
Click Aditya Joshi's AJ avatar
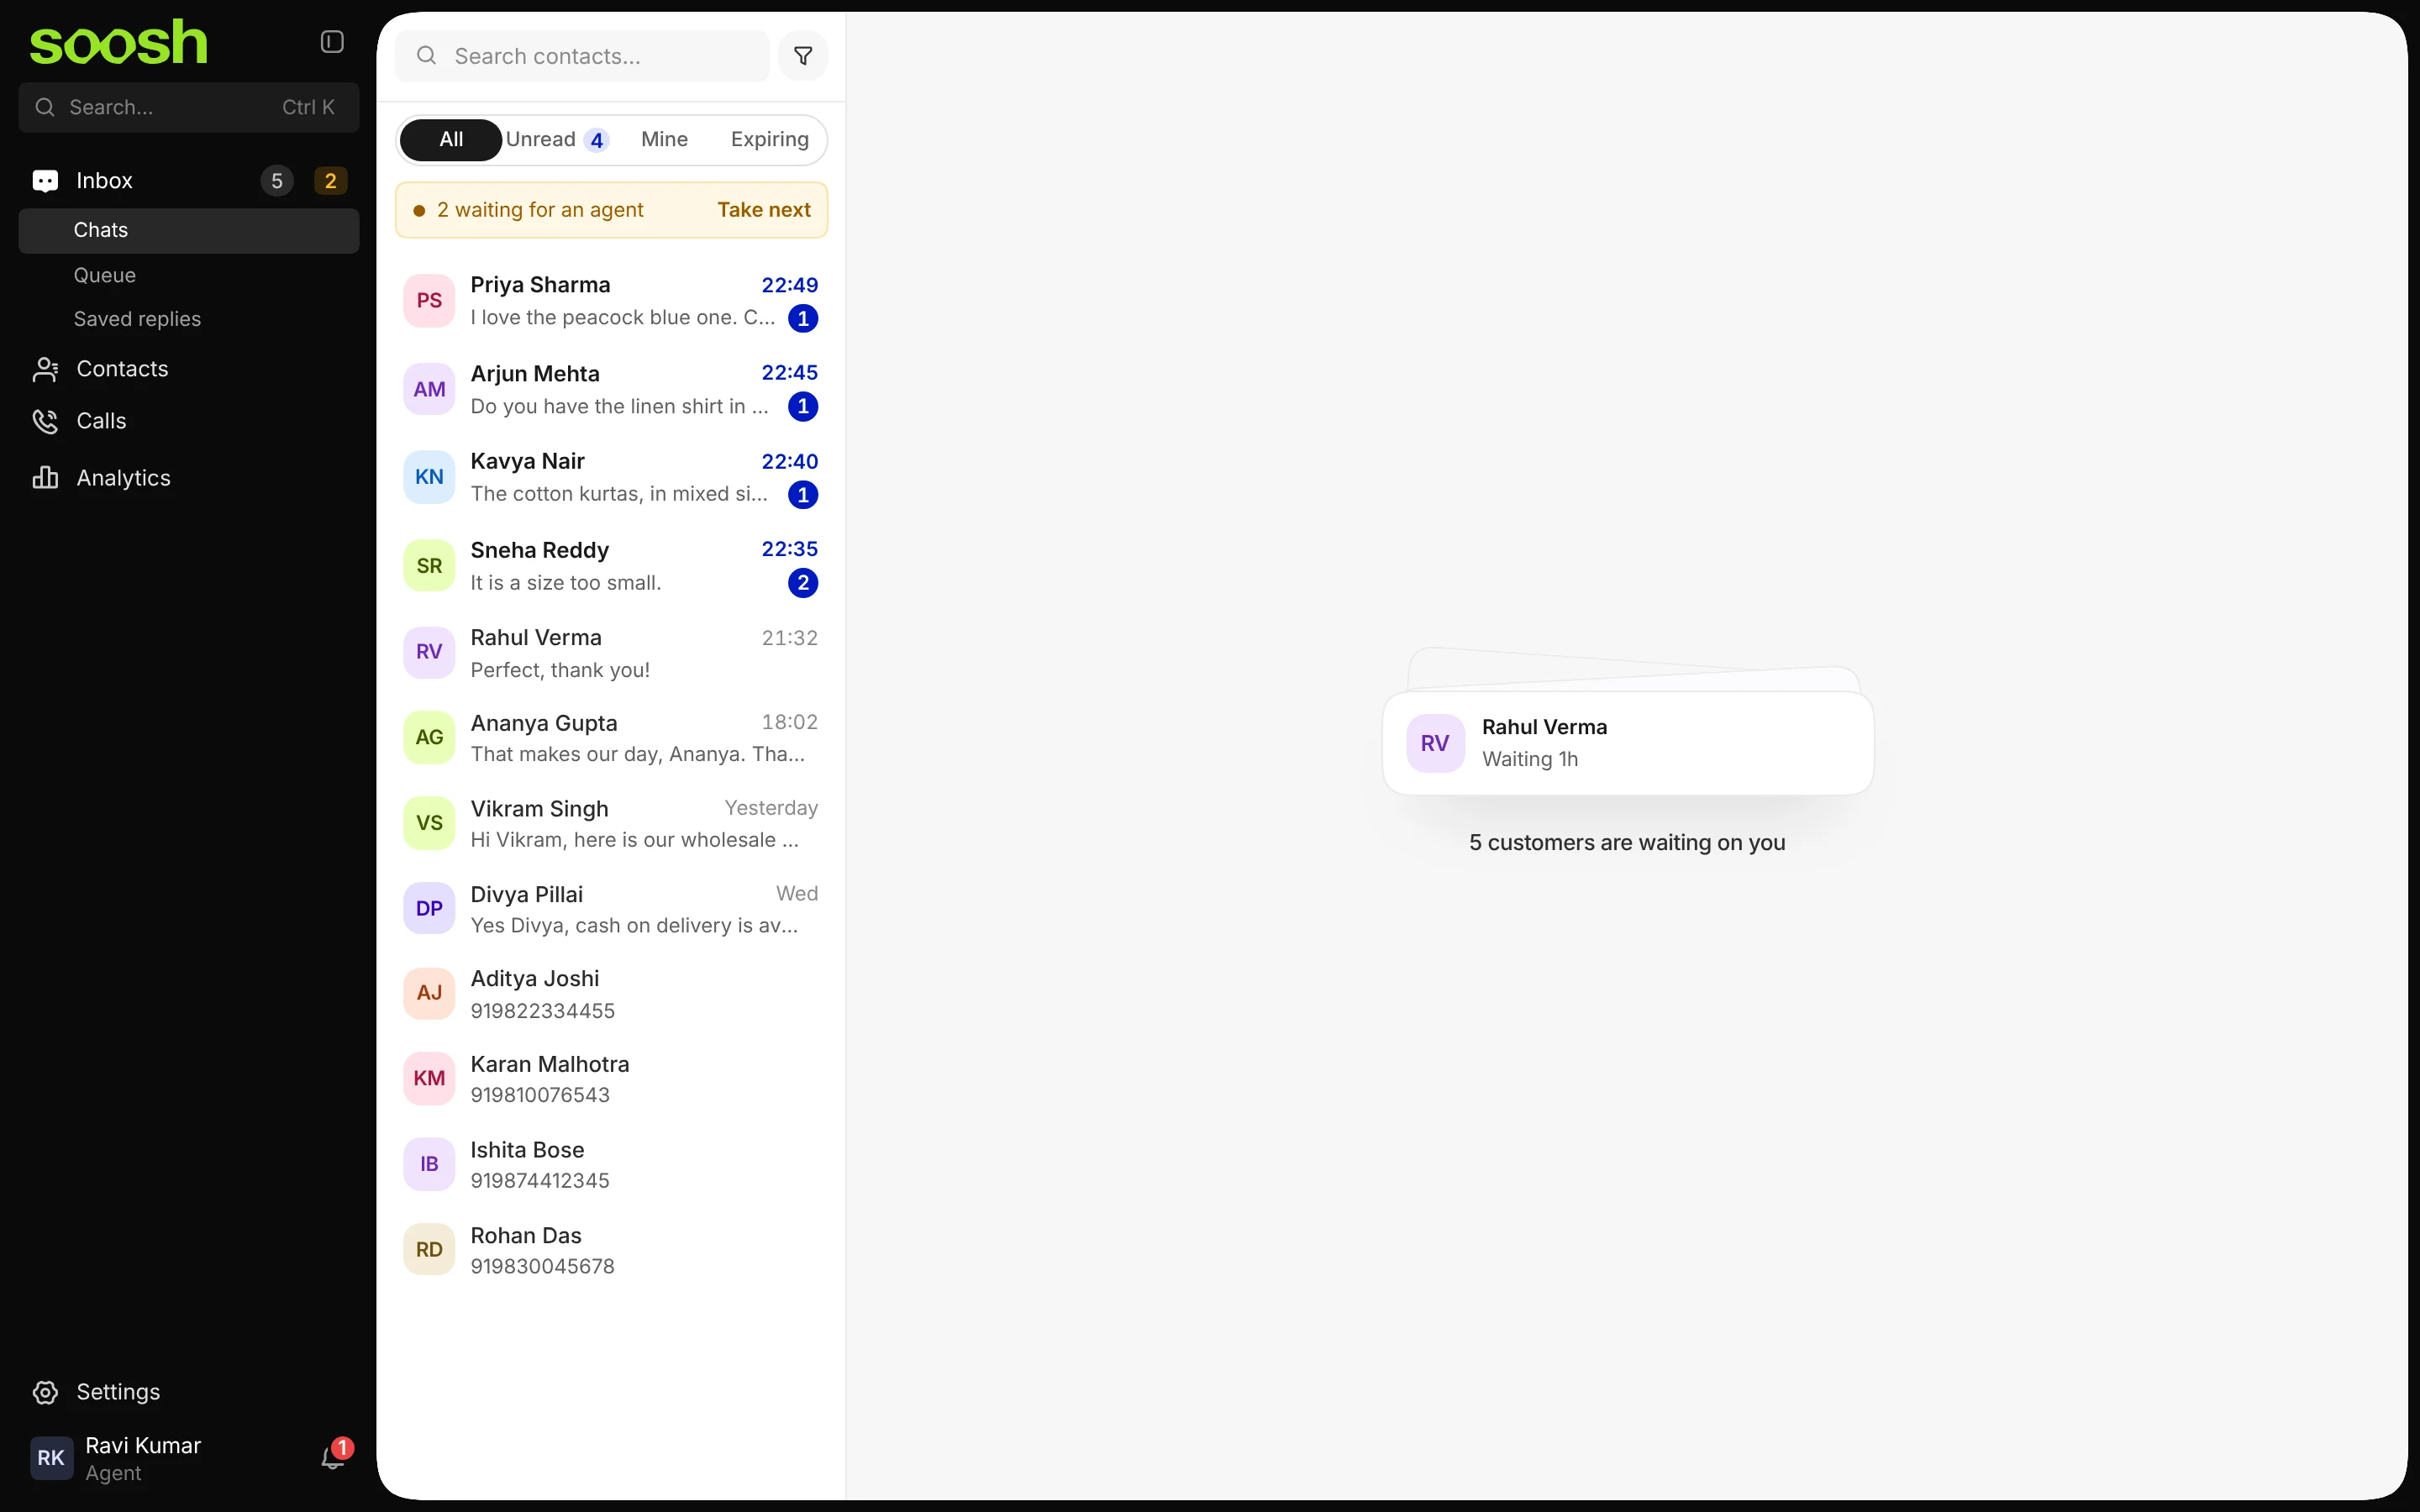pos(429,993)
